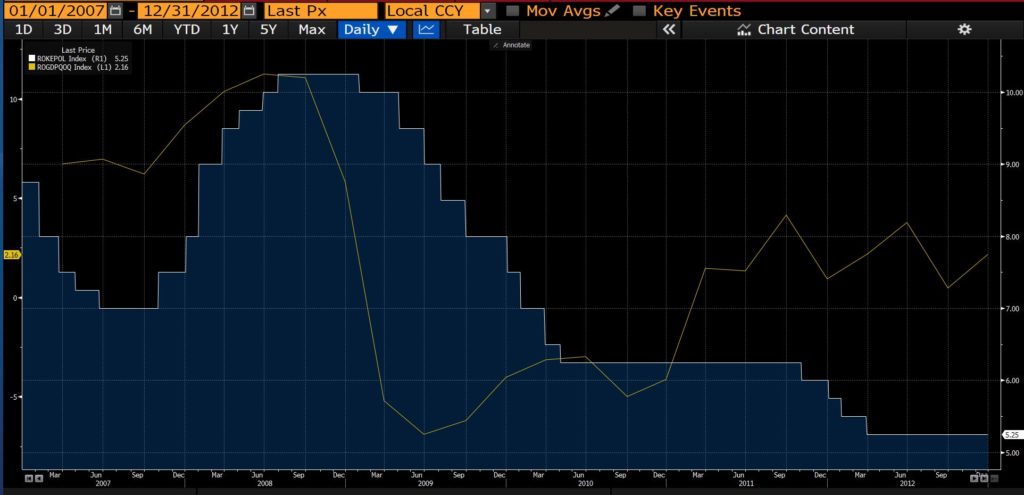Expand the Local CCY currency dropdown

488,11
